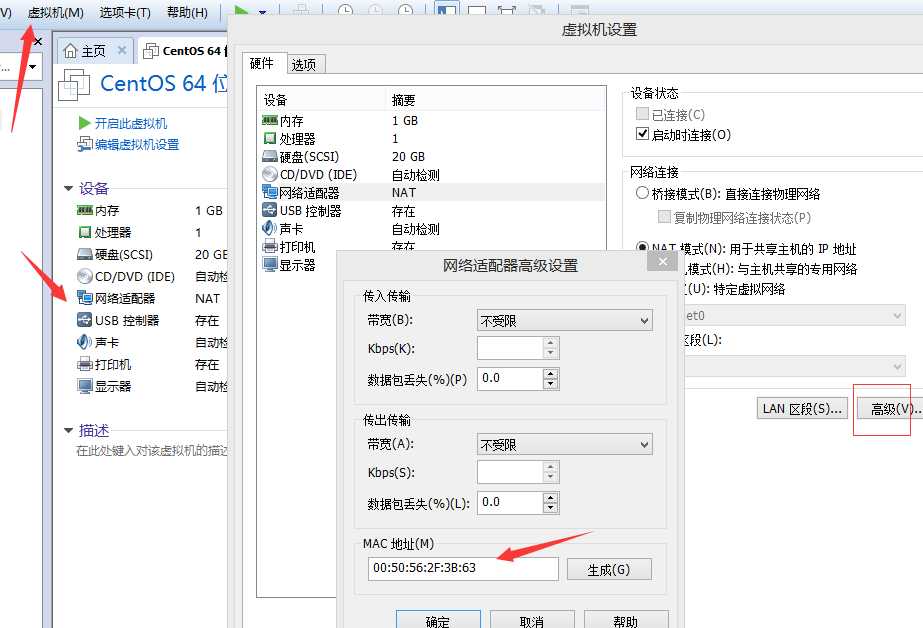Click the large virtual machine icon beside CentOS 64 title
This screenshot has width=923, height=628.
click(74, 85)
